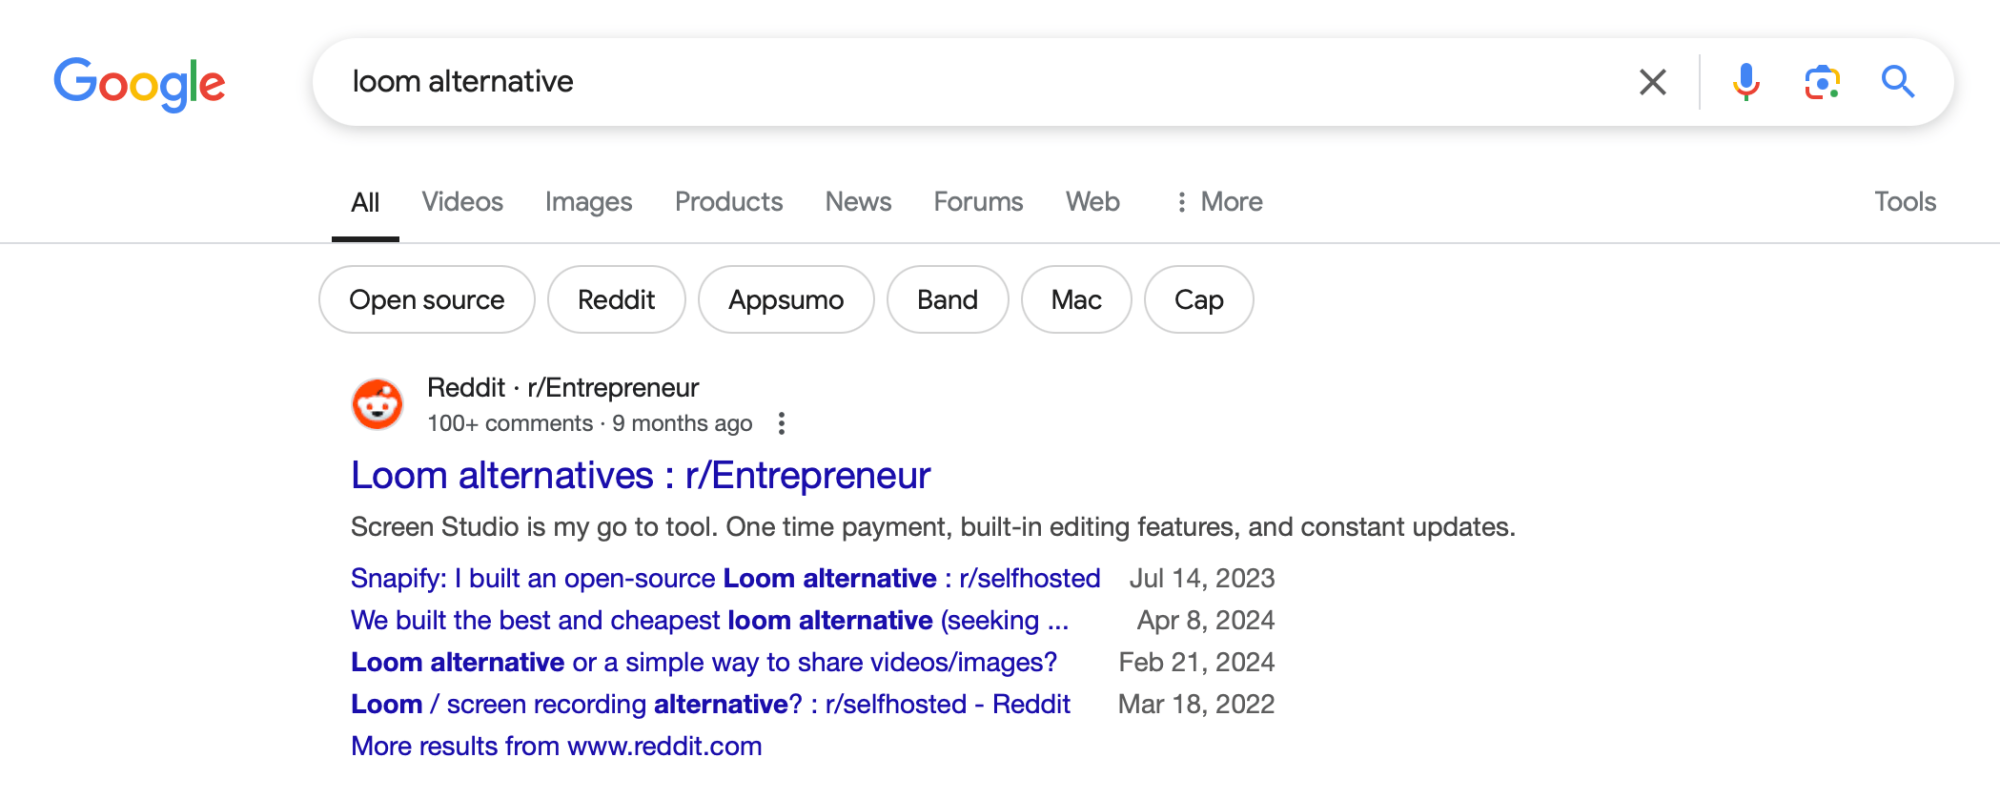This screenshot has width=2000, height=799.
Task: Open More results from www.reddit.com
Action: pos(556,747)
